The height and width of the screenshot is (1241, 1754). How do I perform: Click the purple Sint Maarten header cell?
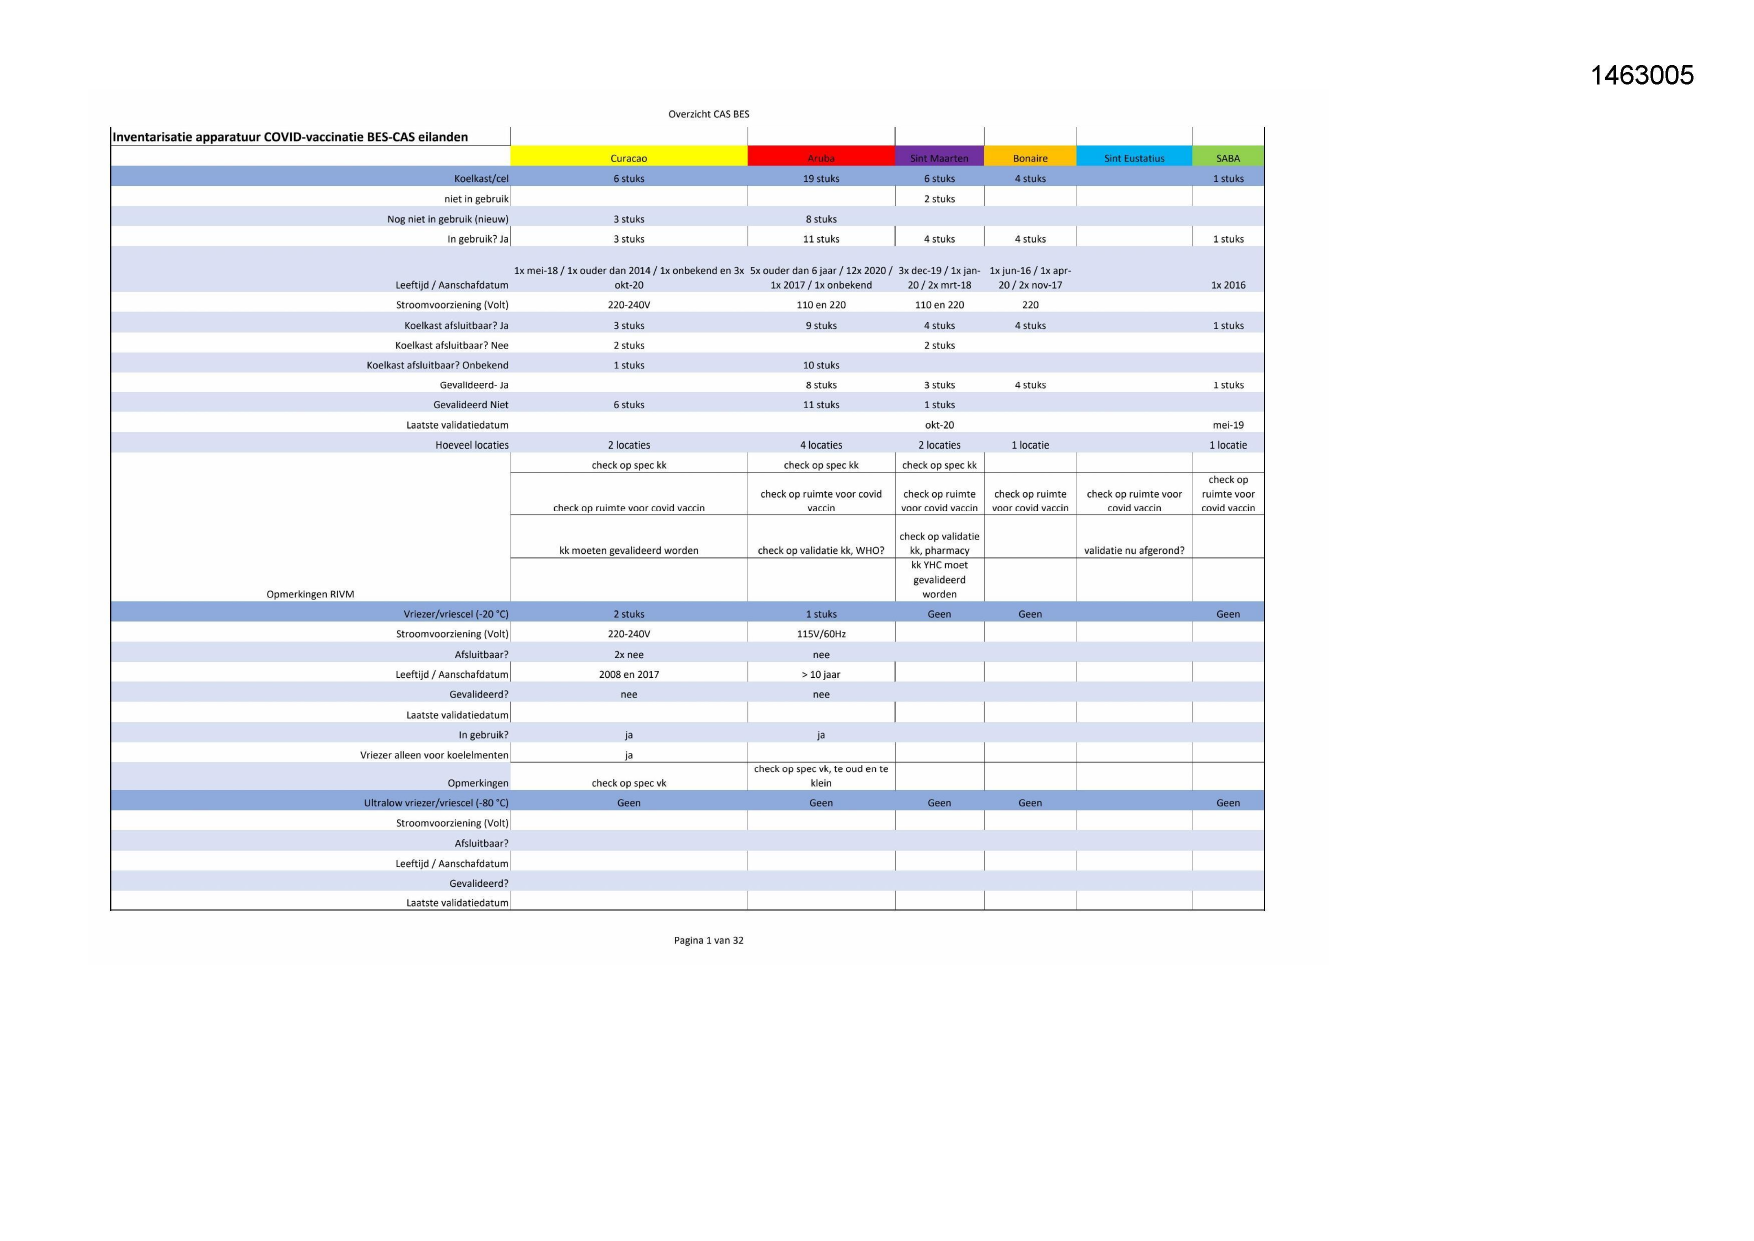[939, 158]
